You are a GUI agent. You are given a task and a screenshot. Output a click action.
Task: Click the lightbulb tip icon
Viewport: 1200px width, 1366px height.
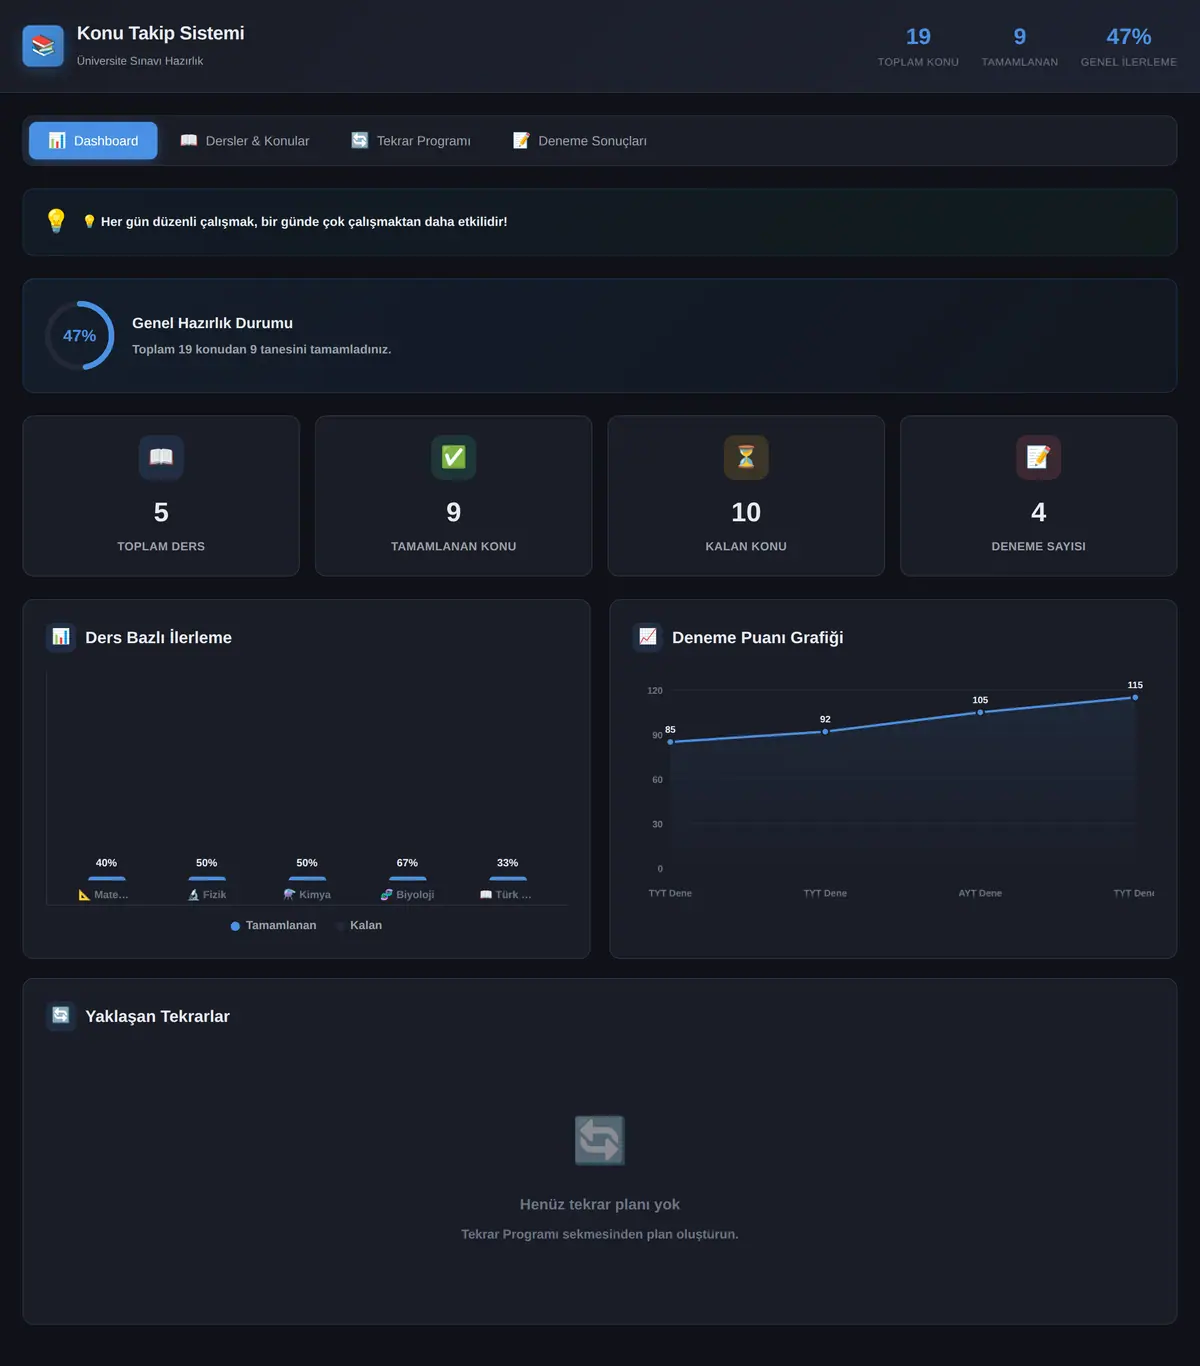tap(56, 221)
